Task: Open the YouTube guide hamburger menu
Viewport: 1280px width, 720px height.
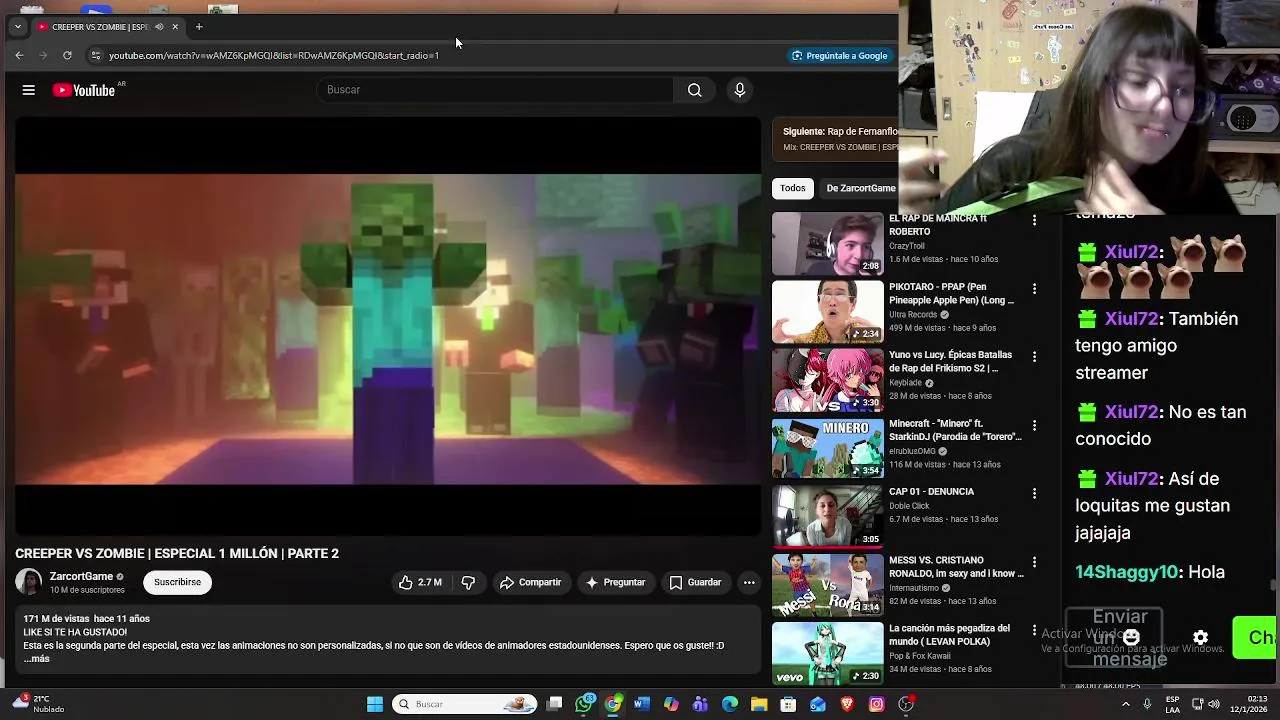Action: (x=29, y=90)
